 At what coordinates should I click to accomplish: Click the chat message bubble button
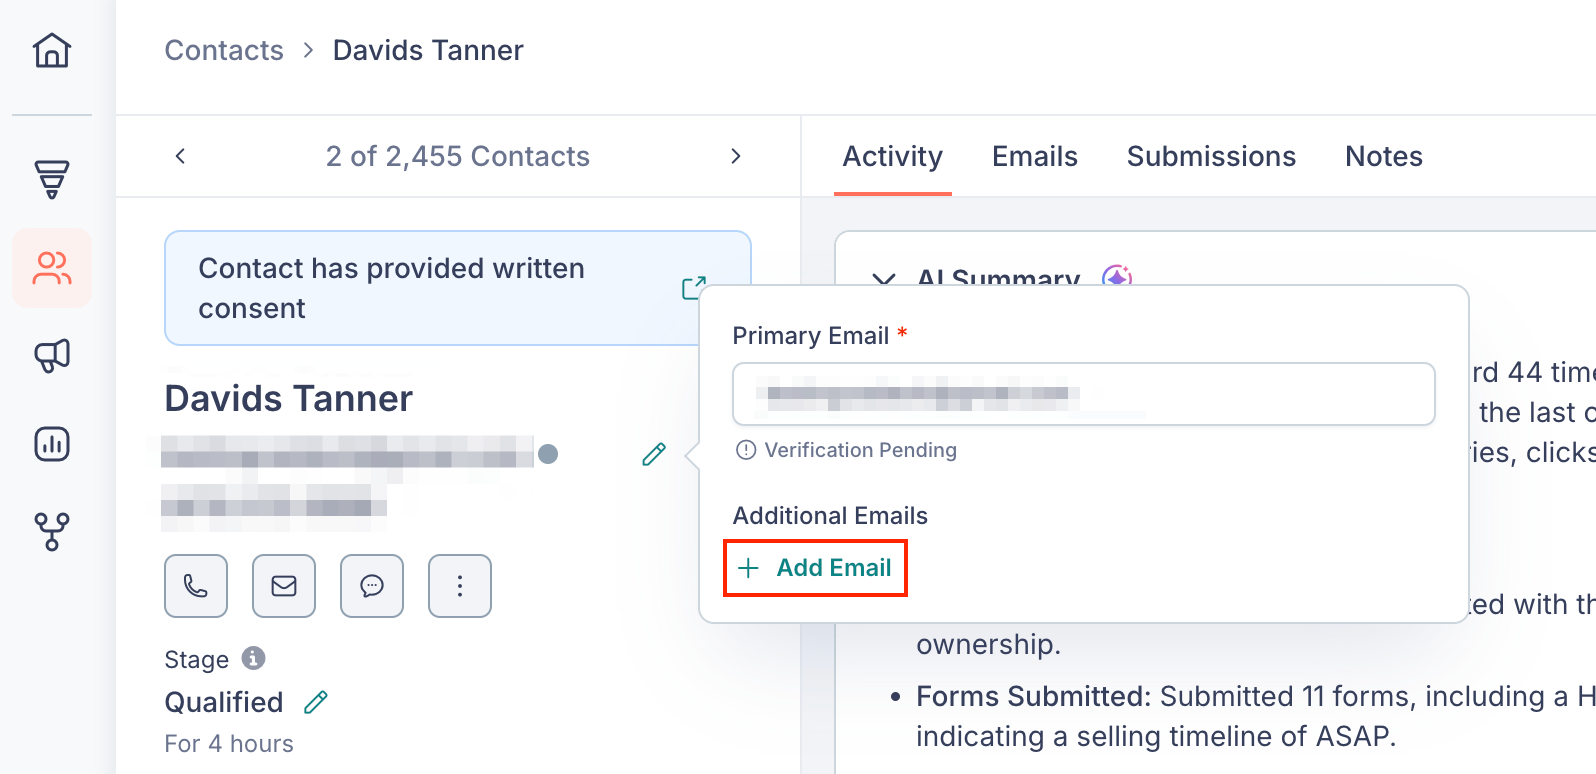point(372,586)
